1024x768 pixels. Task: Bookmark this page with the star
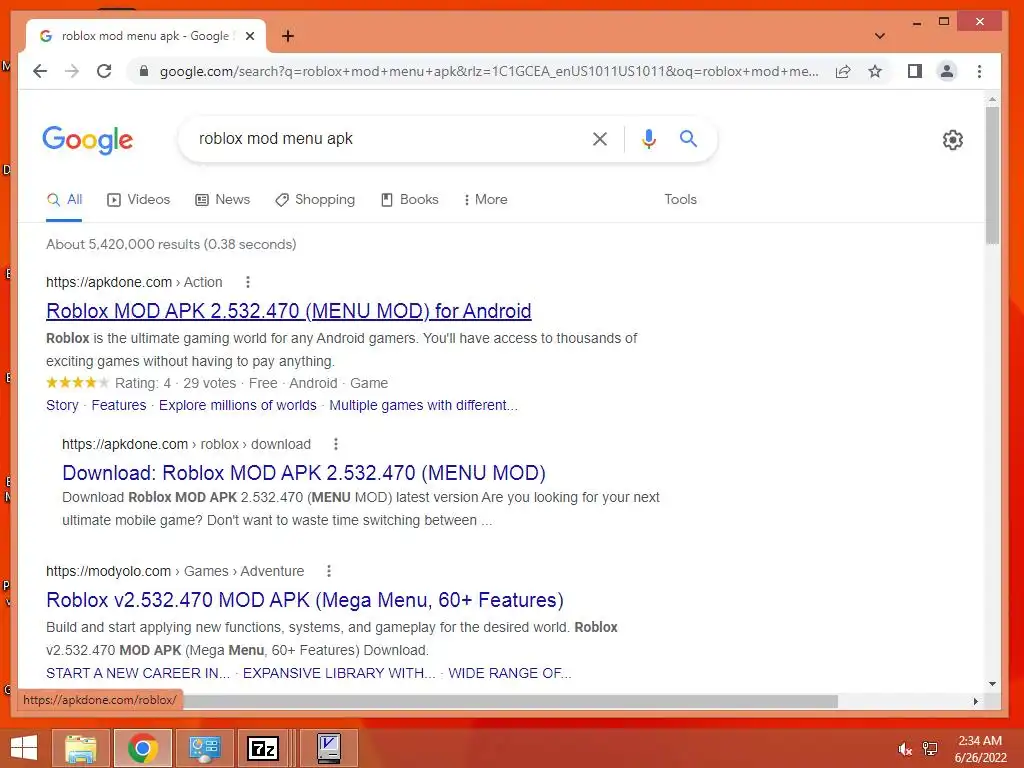[x=875, y=71]
